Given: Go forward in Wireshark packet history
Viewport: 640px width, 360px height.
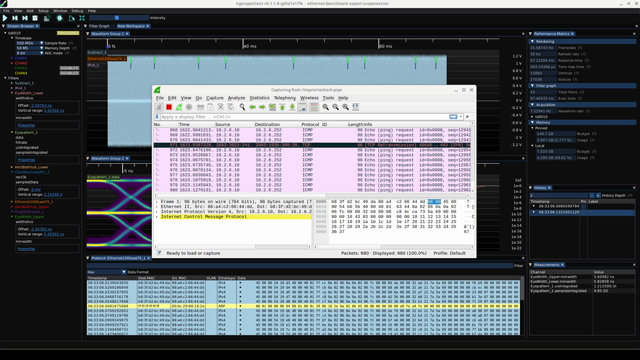Looking at the screenshot, I should [262, 107].
